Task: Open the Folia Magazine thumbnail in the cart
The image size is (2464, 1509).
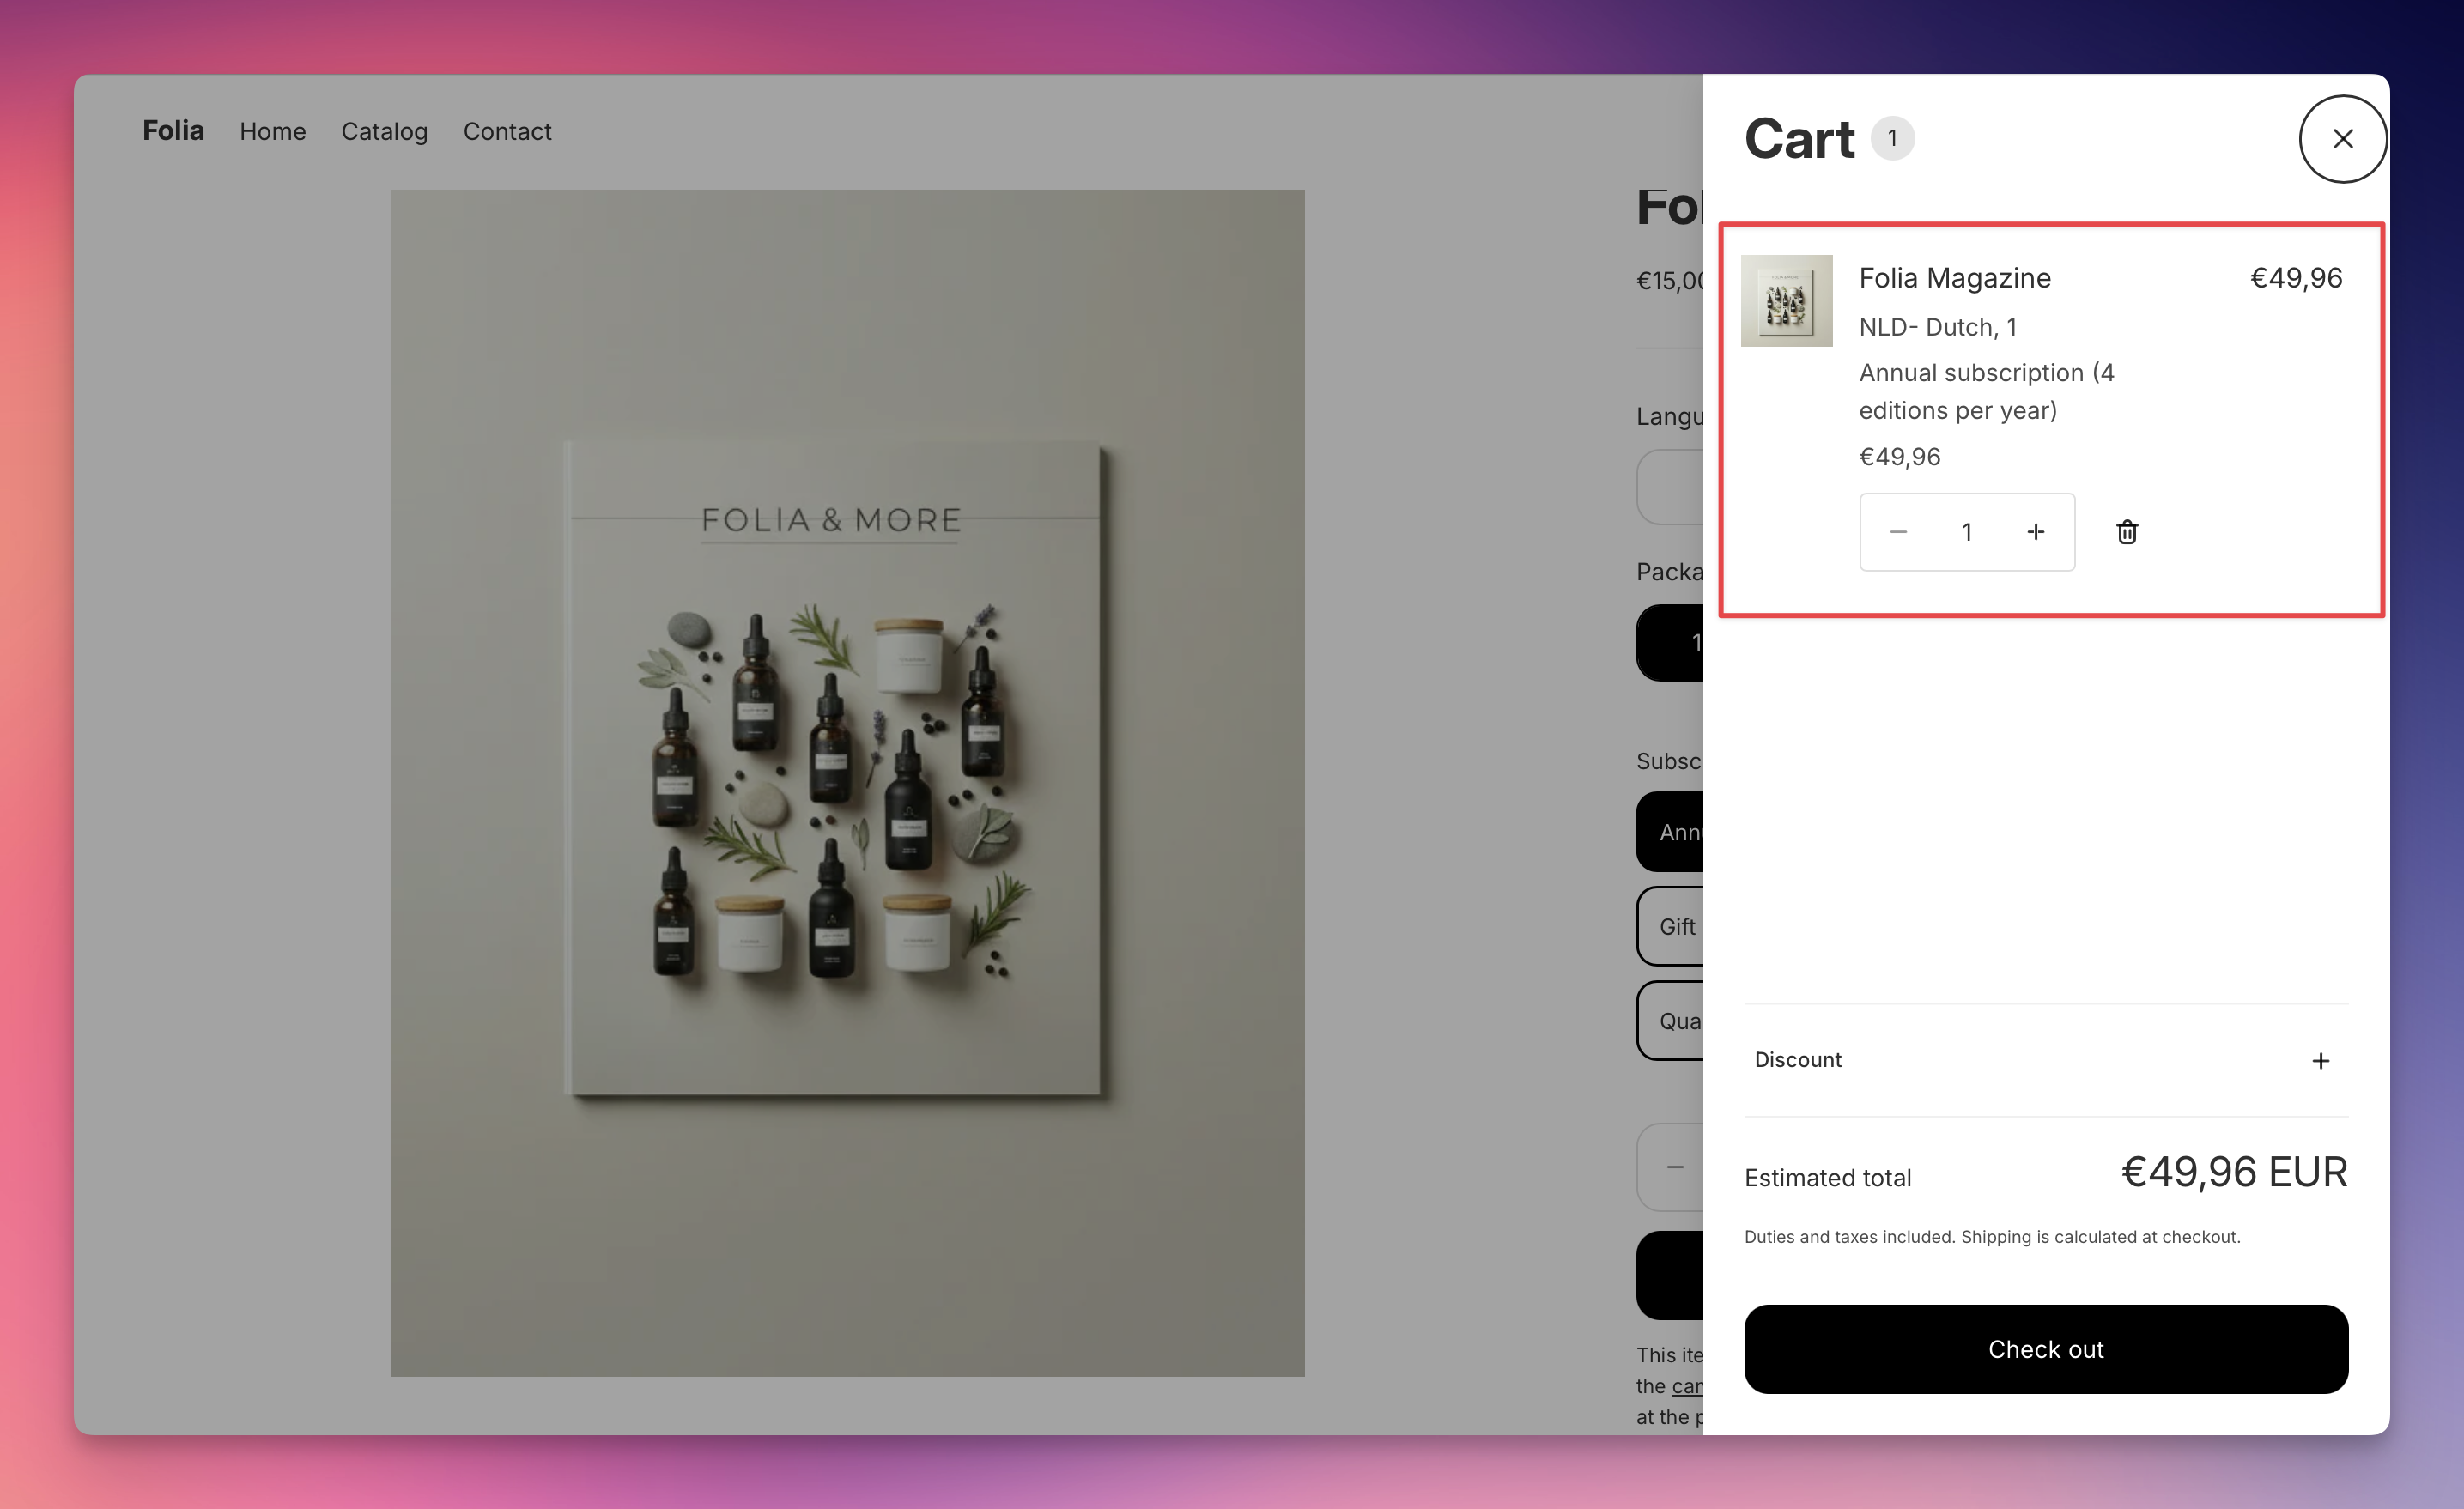Action: [1787, 300]
